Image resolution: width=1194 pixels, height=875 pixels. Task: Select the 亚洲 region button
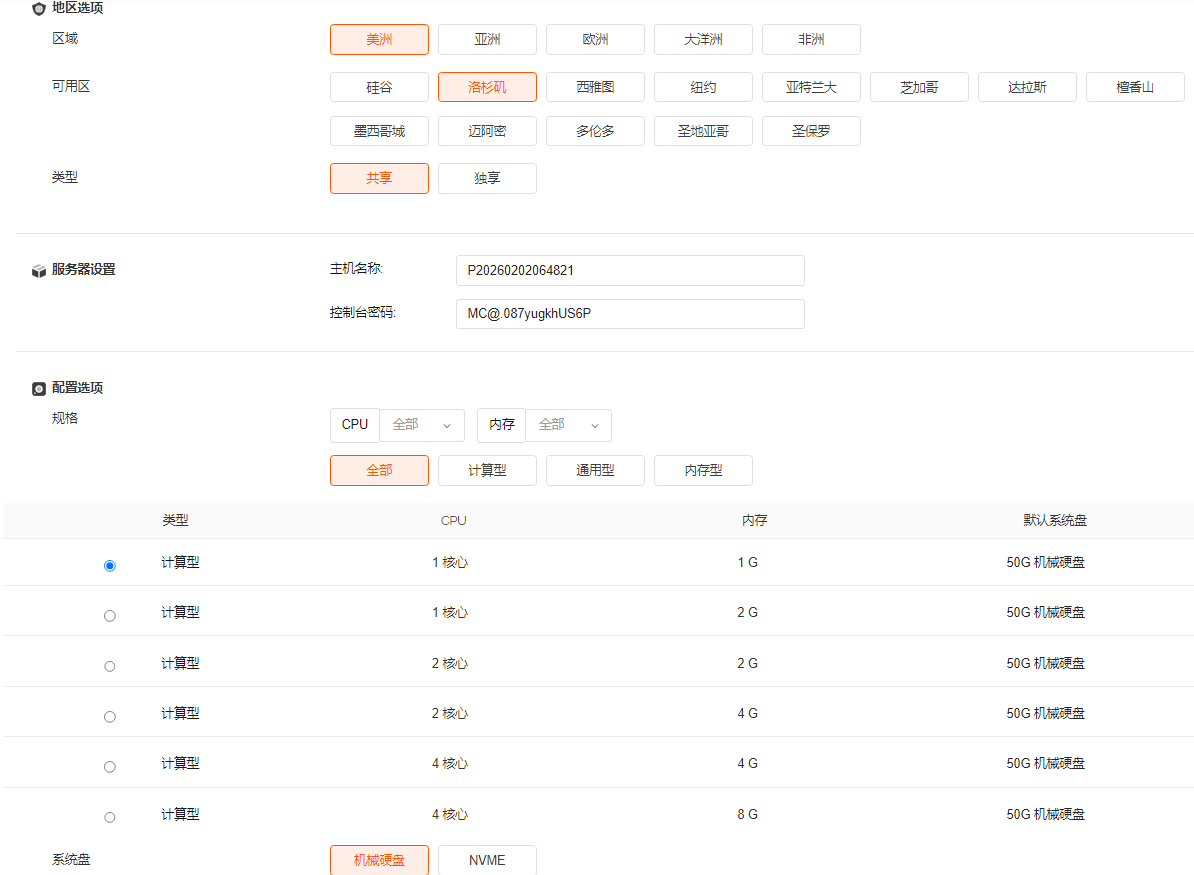[487, 40]
